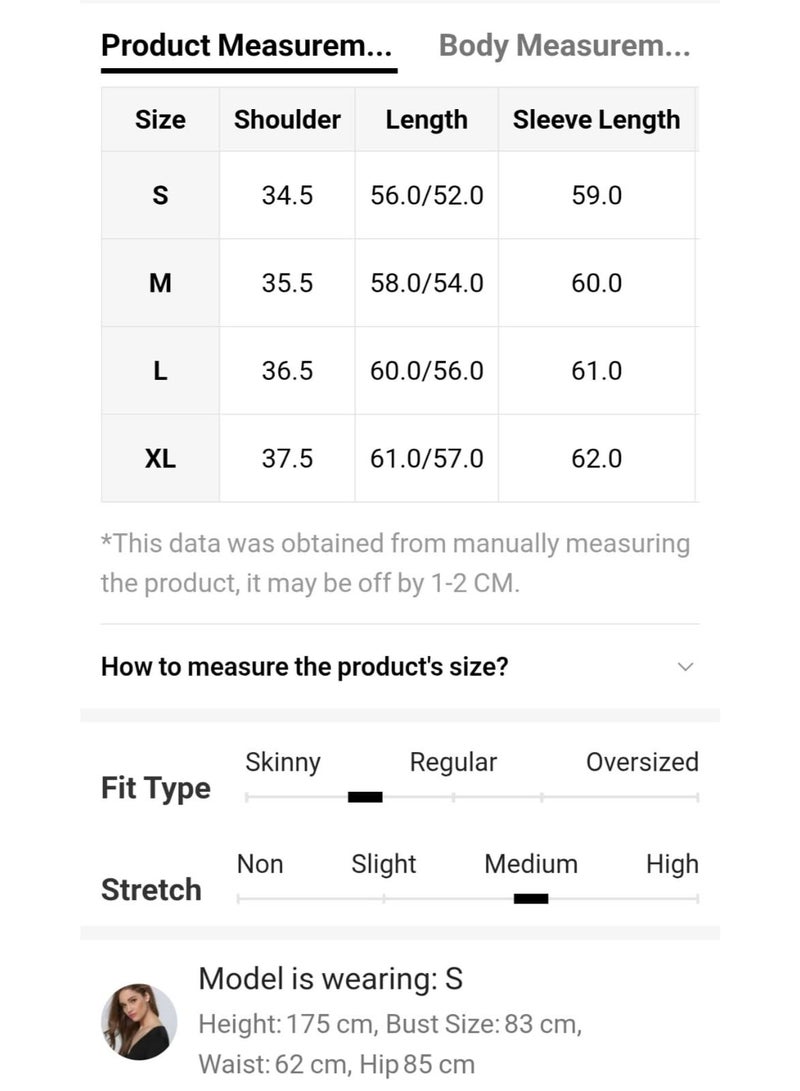This screenshot has height=1091, width=800.
Task: Click the Stretch slider marker
Action: pyautogui.click(x=531, y=898)
